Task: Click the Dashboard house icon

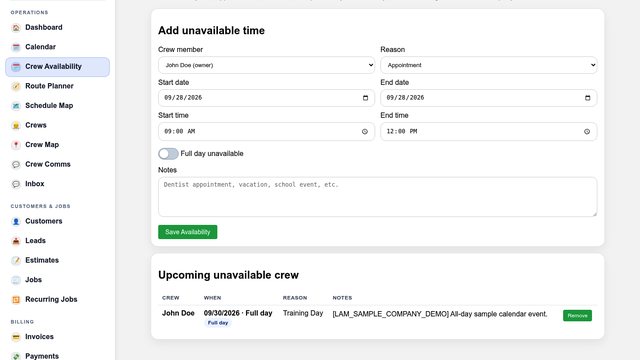Action: [16, 27]
